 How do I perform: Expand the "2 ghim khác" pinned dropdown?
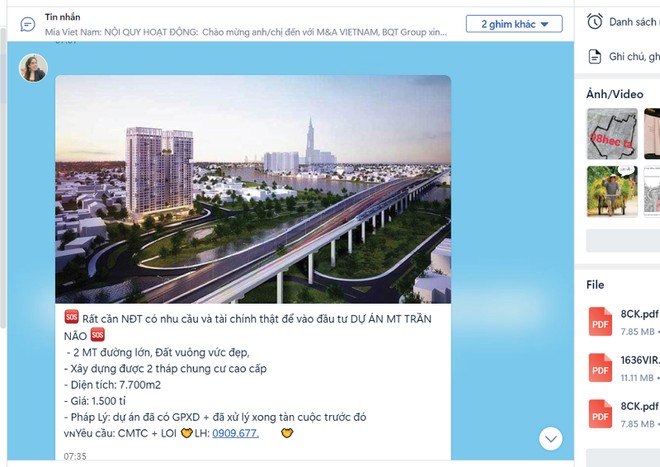(514, 24)
